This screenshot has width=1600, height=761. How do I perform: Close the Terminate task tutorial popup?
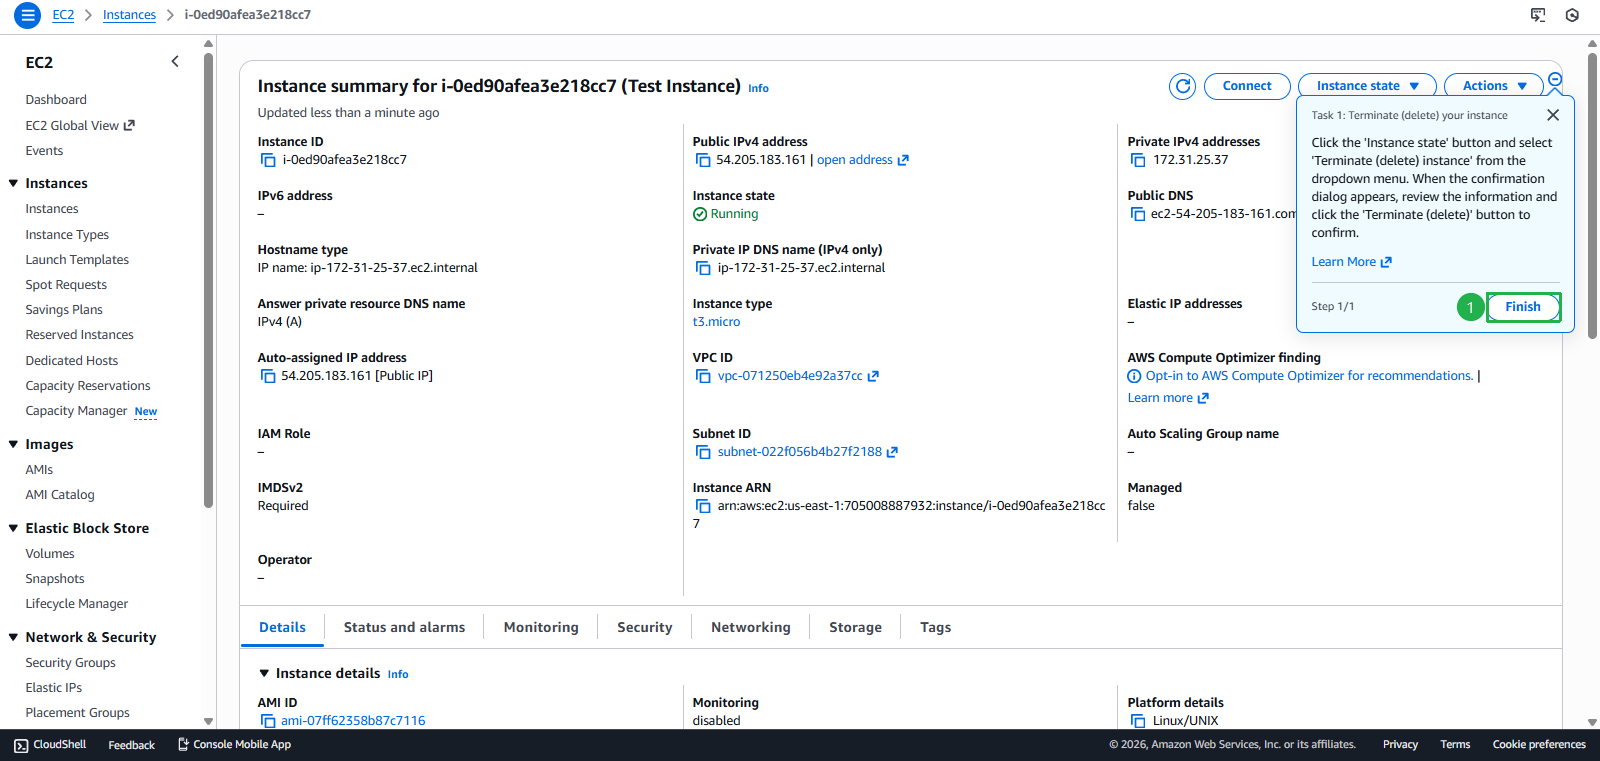click(1552, 115)
